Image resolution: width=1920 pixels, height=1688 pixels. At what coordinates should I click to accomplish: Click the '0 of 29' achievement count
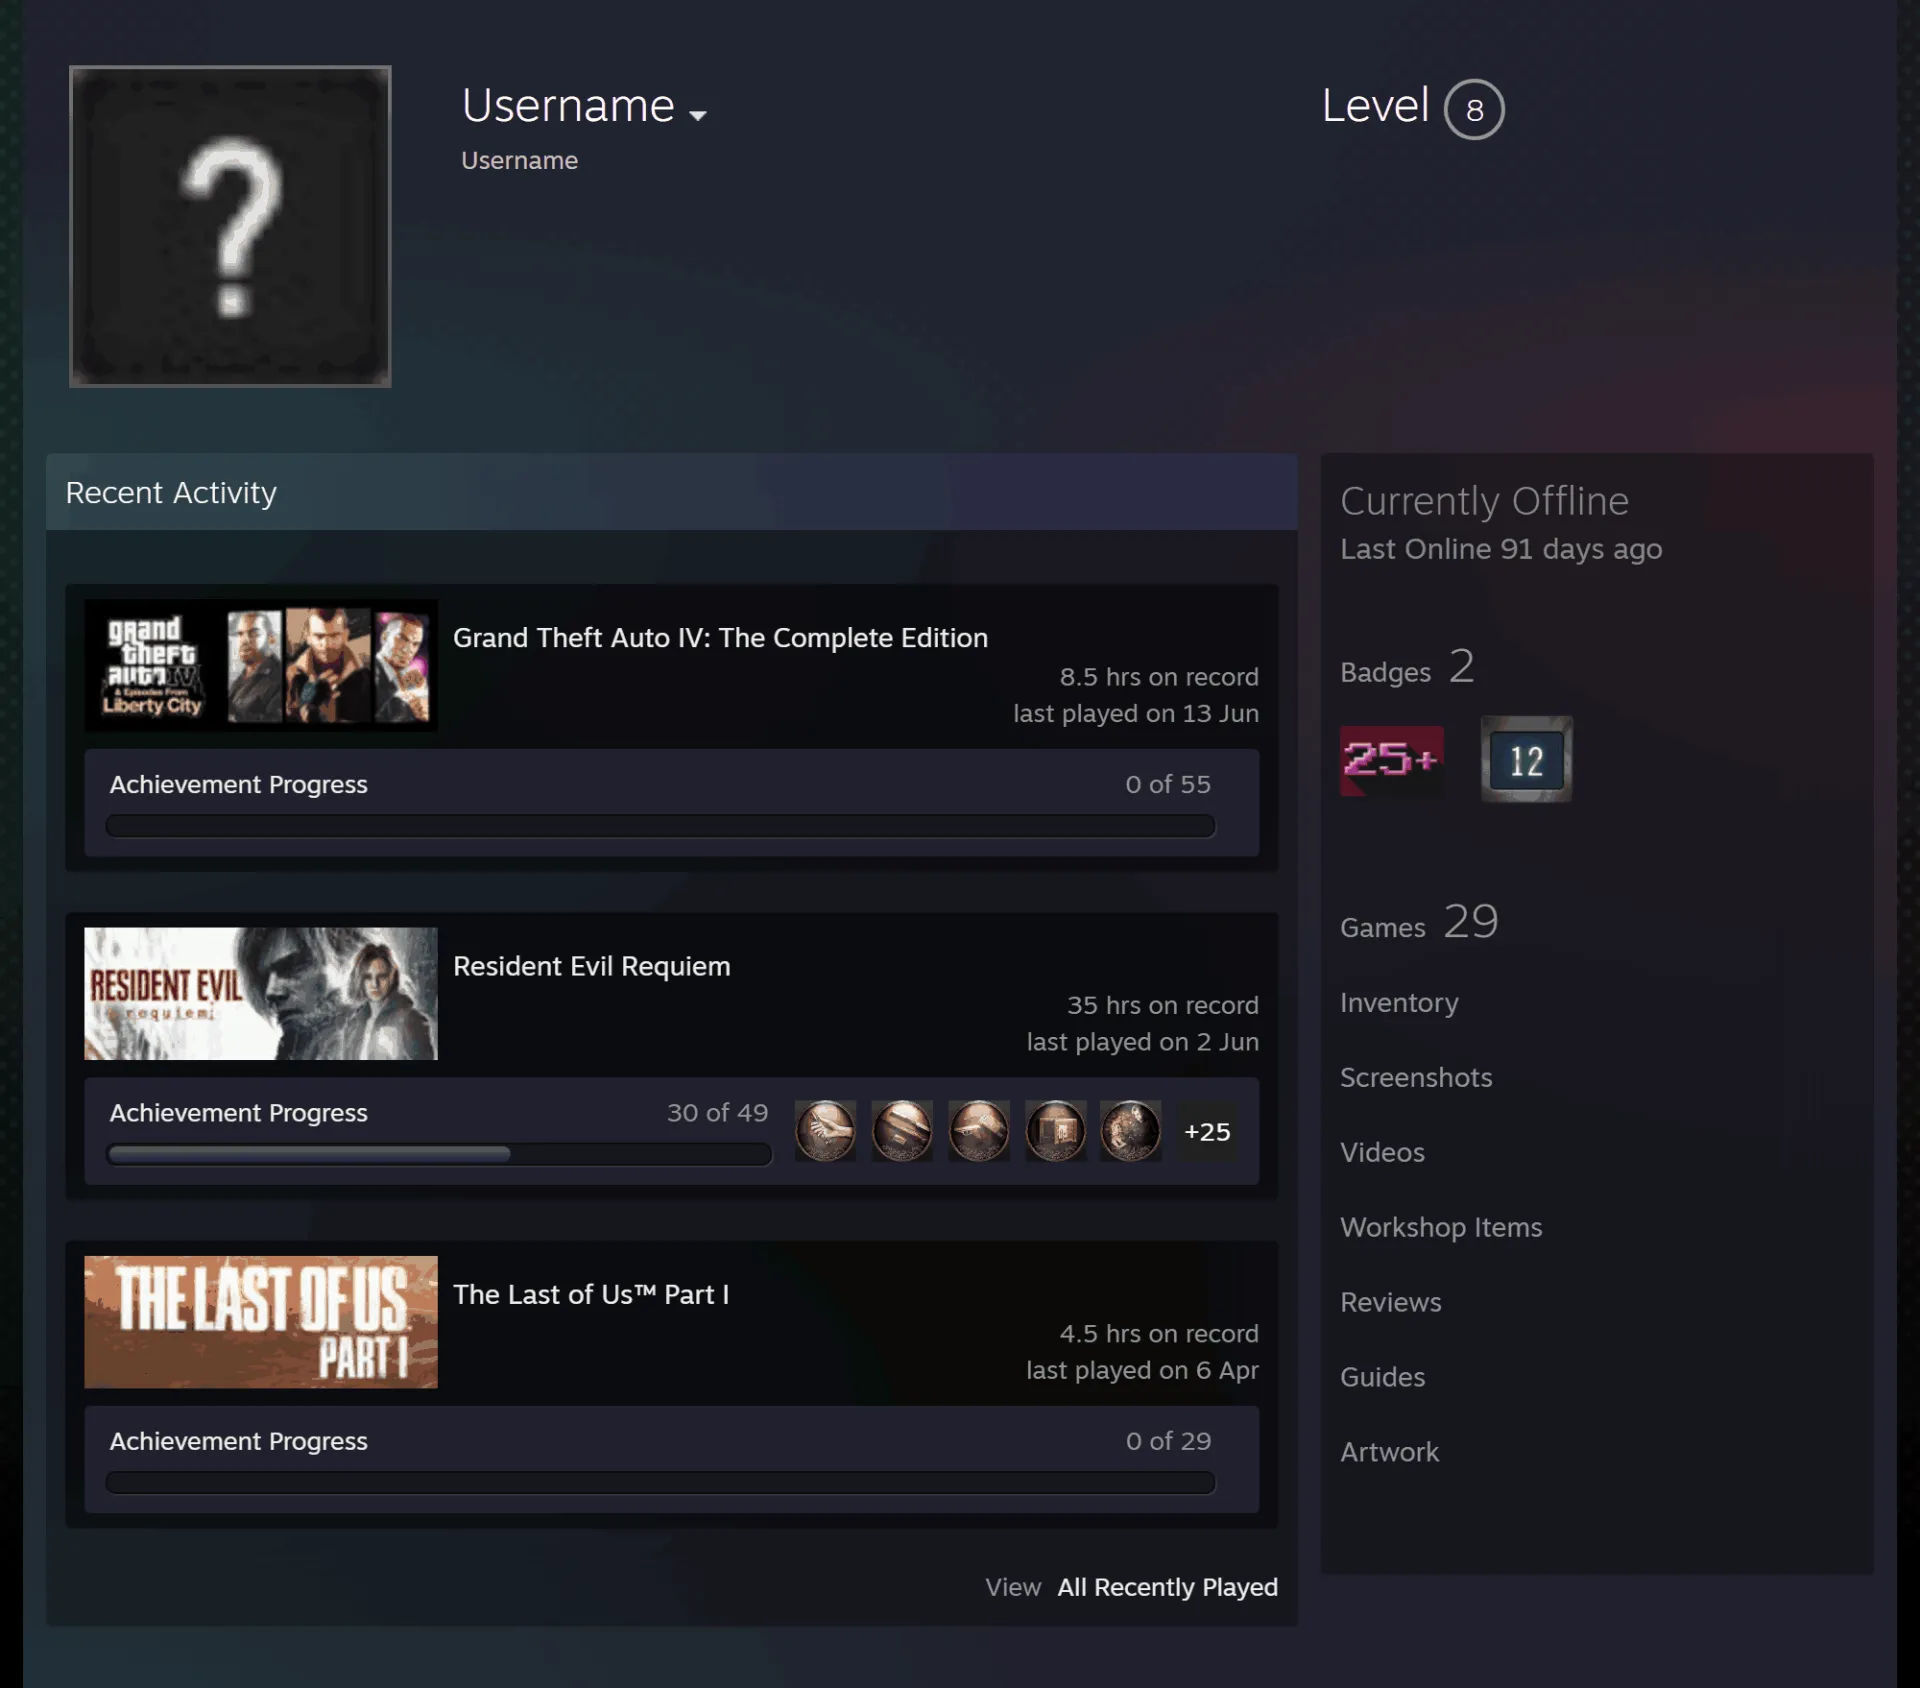1168,1441
